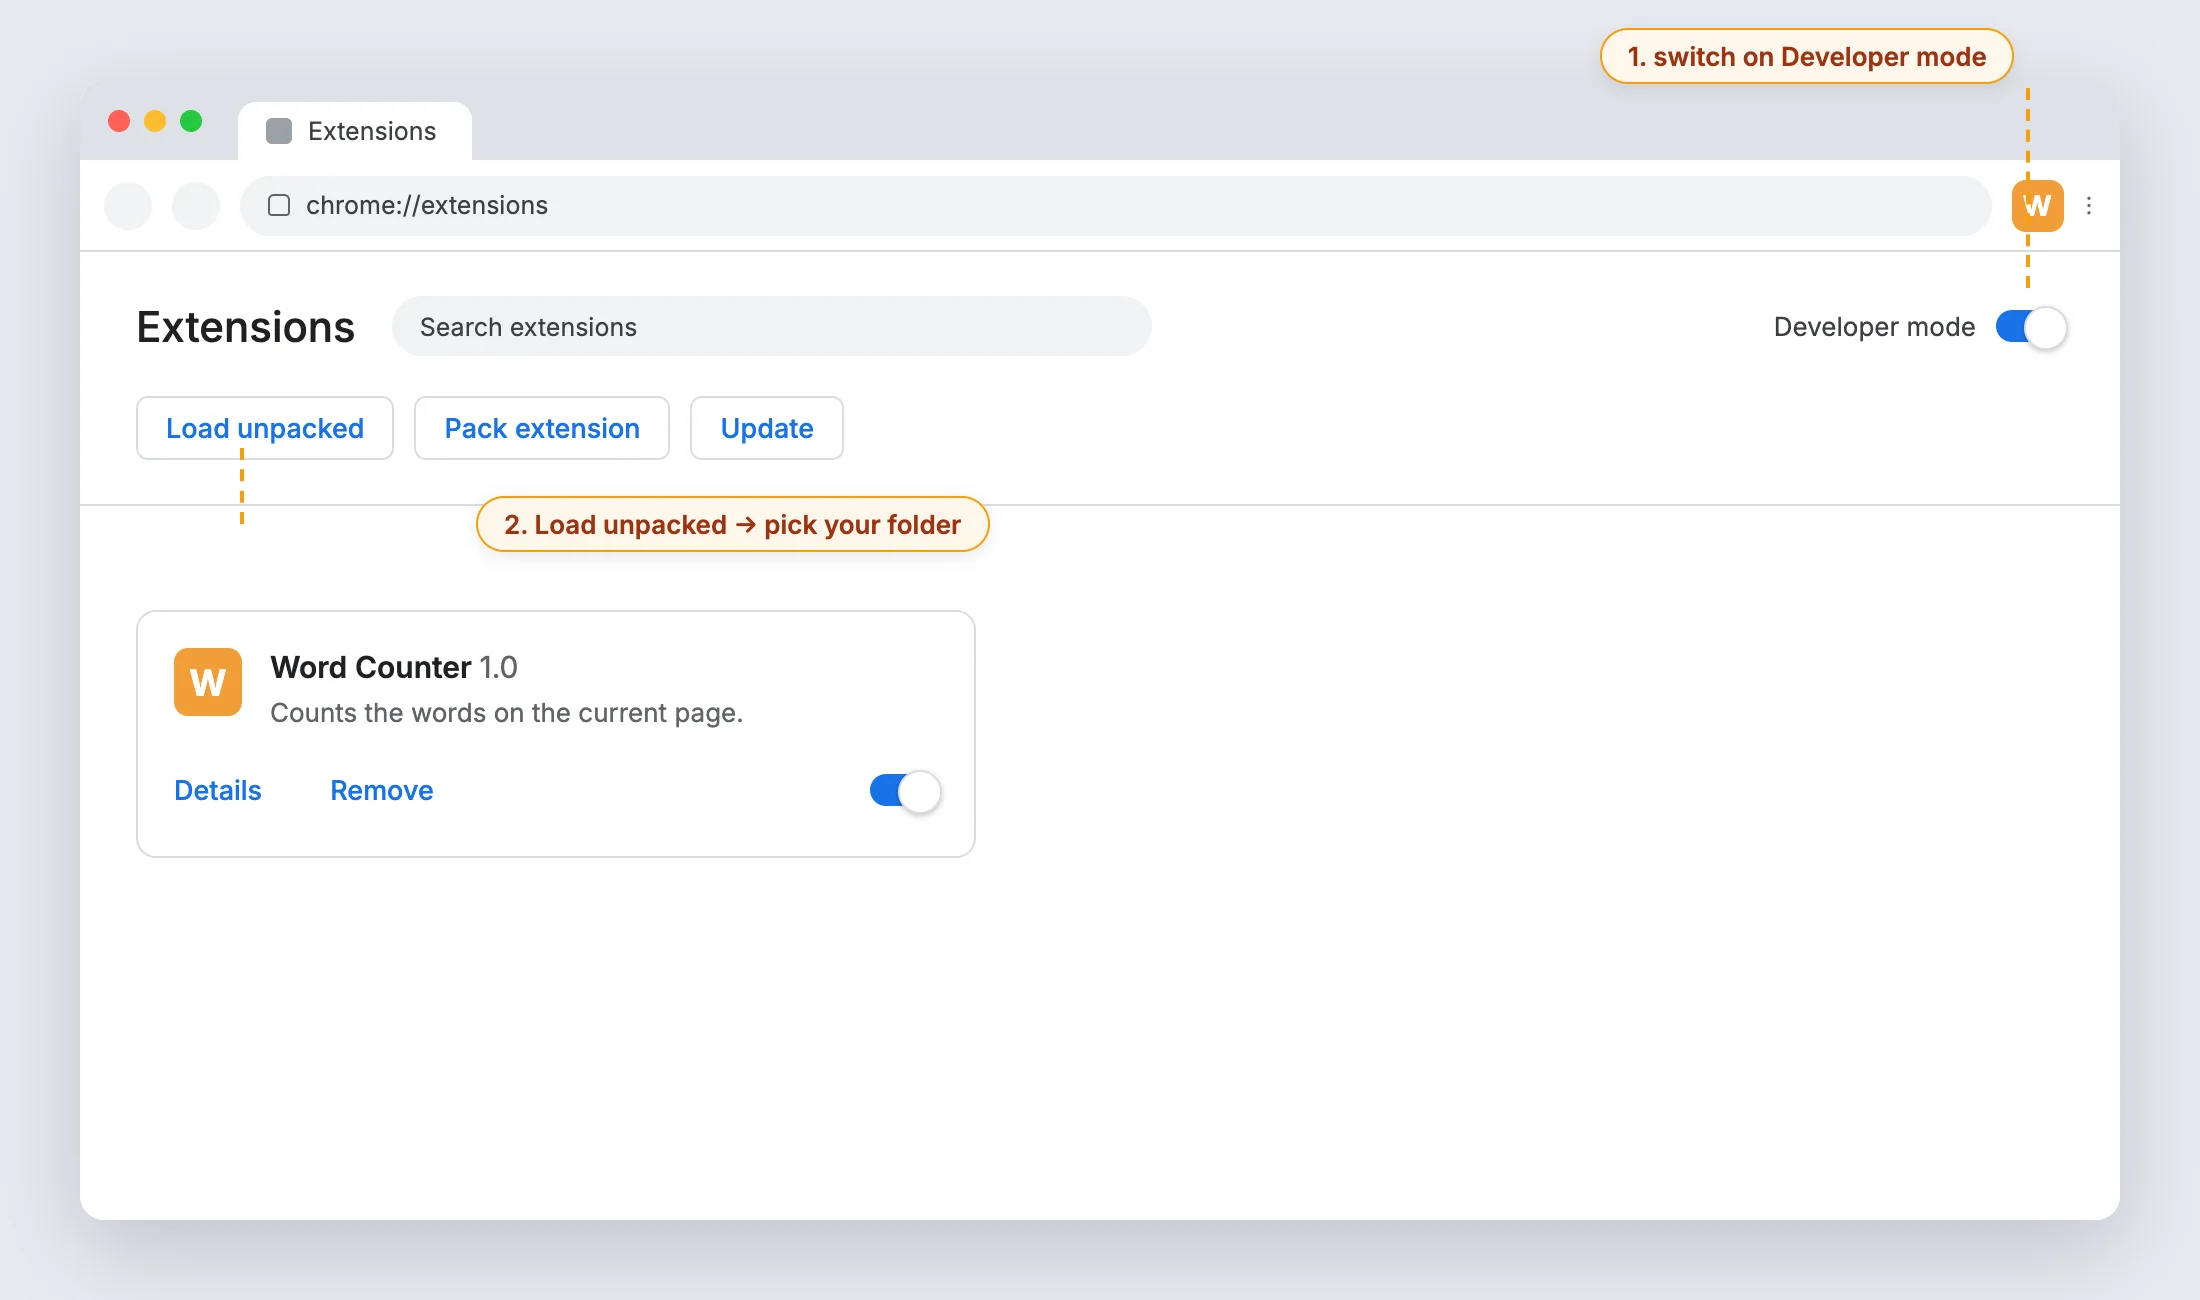
Task: Disable the Word Counter extension toggle
Action: (x=905, y=791)
